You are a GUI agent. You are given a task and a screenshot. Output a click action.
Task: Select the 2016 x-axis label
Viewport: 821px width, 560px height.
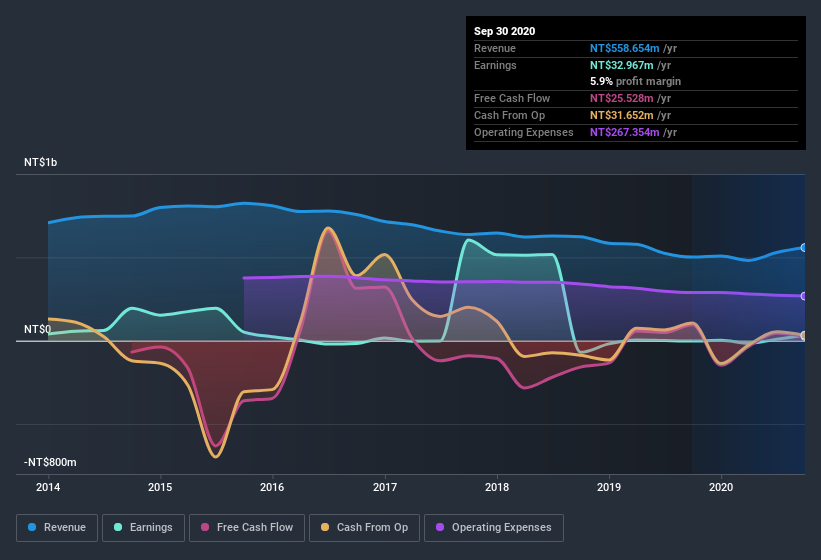tap(272, 487)
